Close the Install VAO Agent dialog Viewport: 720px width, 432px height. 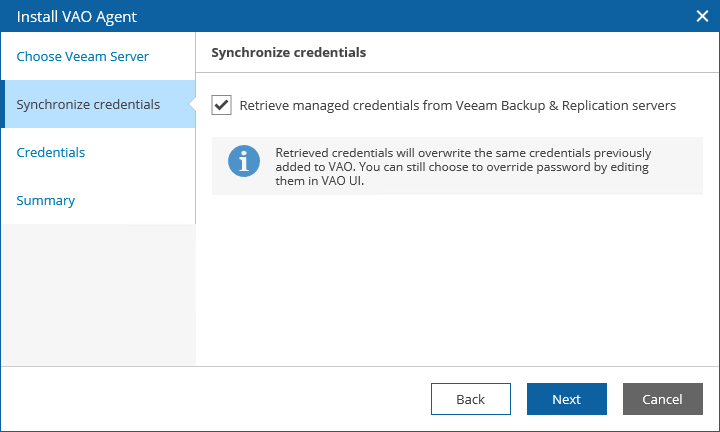pyautogui.click(x=702, y=15)
